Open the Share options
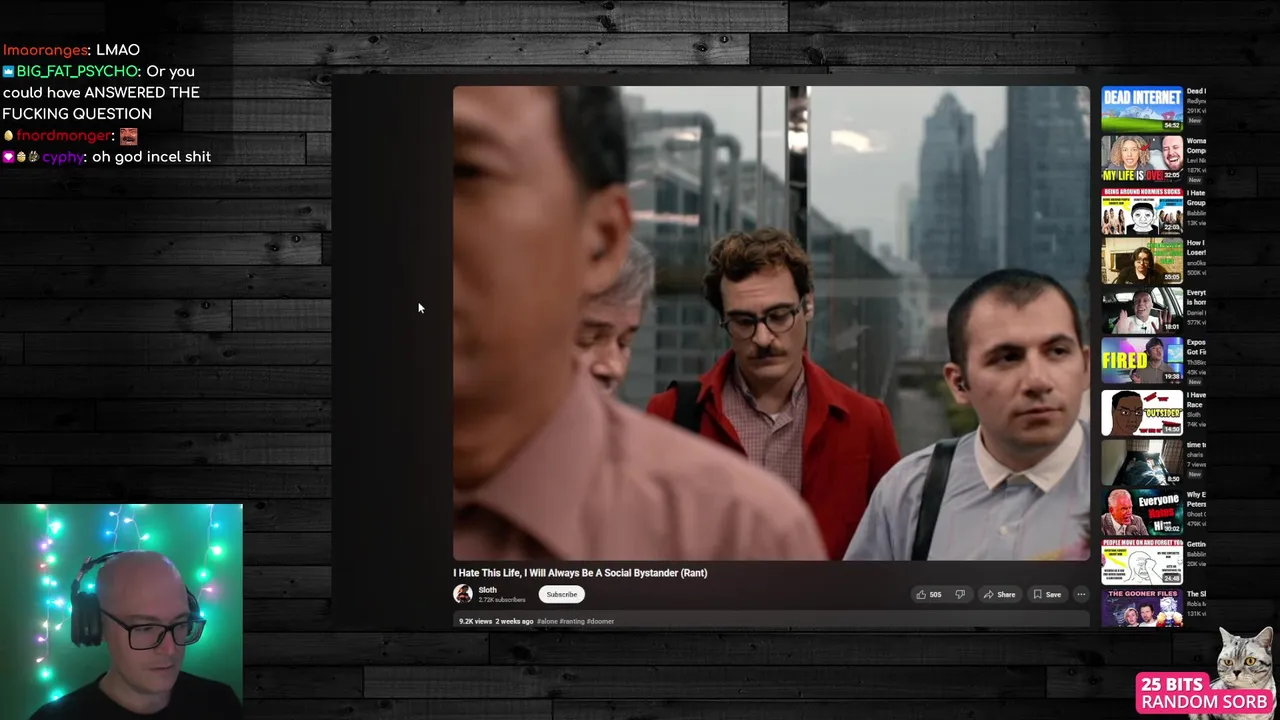 pos(999,594)
